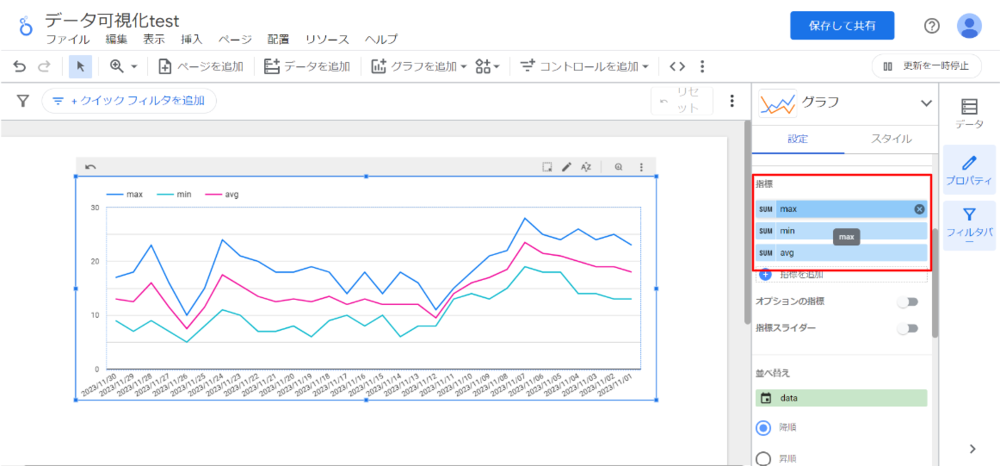1000x466 pixels.
Task: Click the properties panel vertical scrollbar
Action: click(x=935, y=282)
